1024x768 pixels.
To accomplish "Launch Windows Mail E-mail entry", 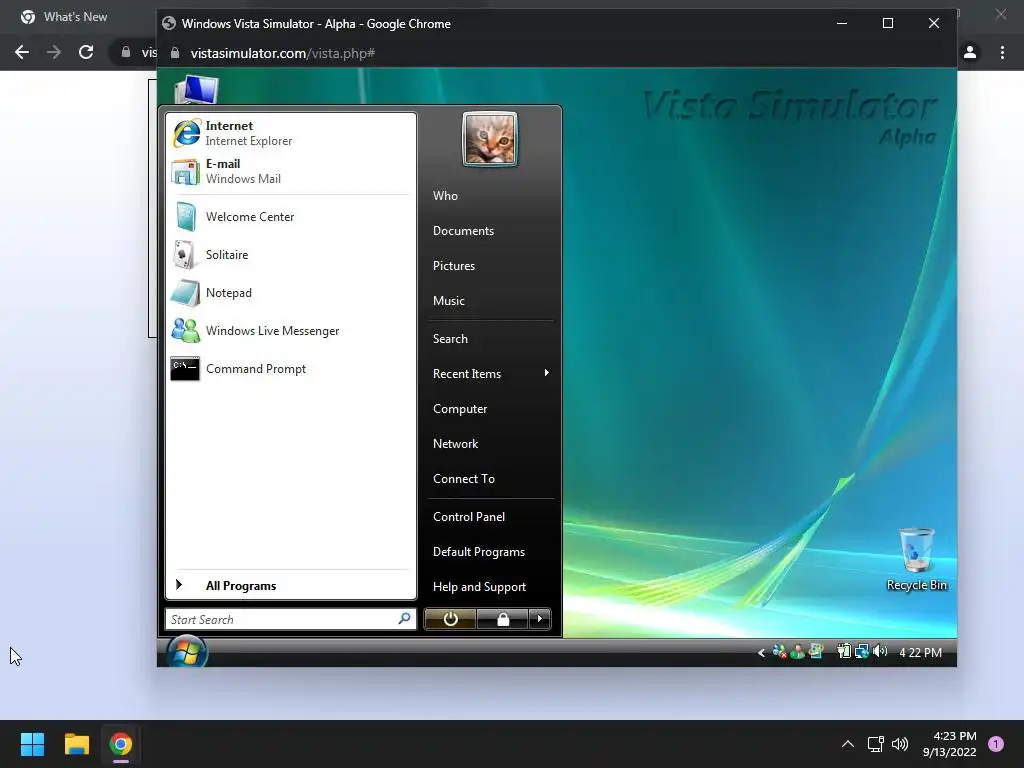I will tap(291, 171).
